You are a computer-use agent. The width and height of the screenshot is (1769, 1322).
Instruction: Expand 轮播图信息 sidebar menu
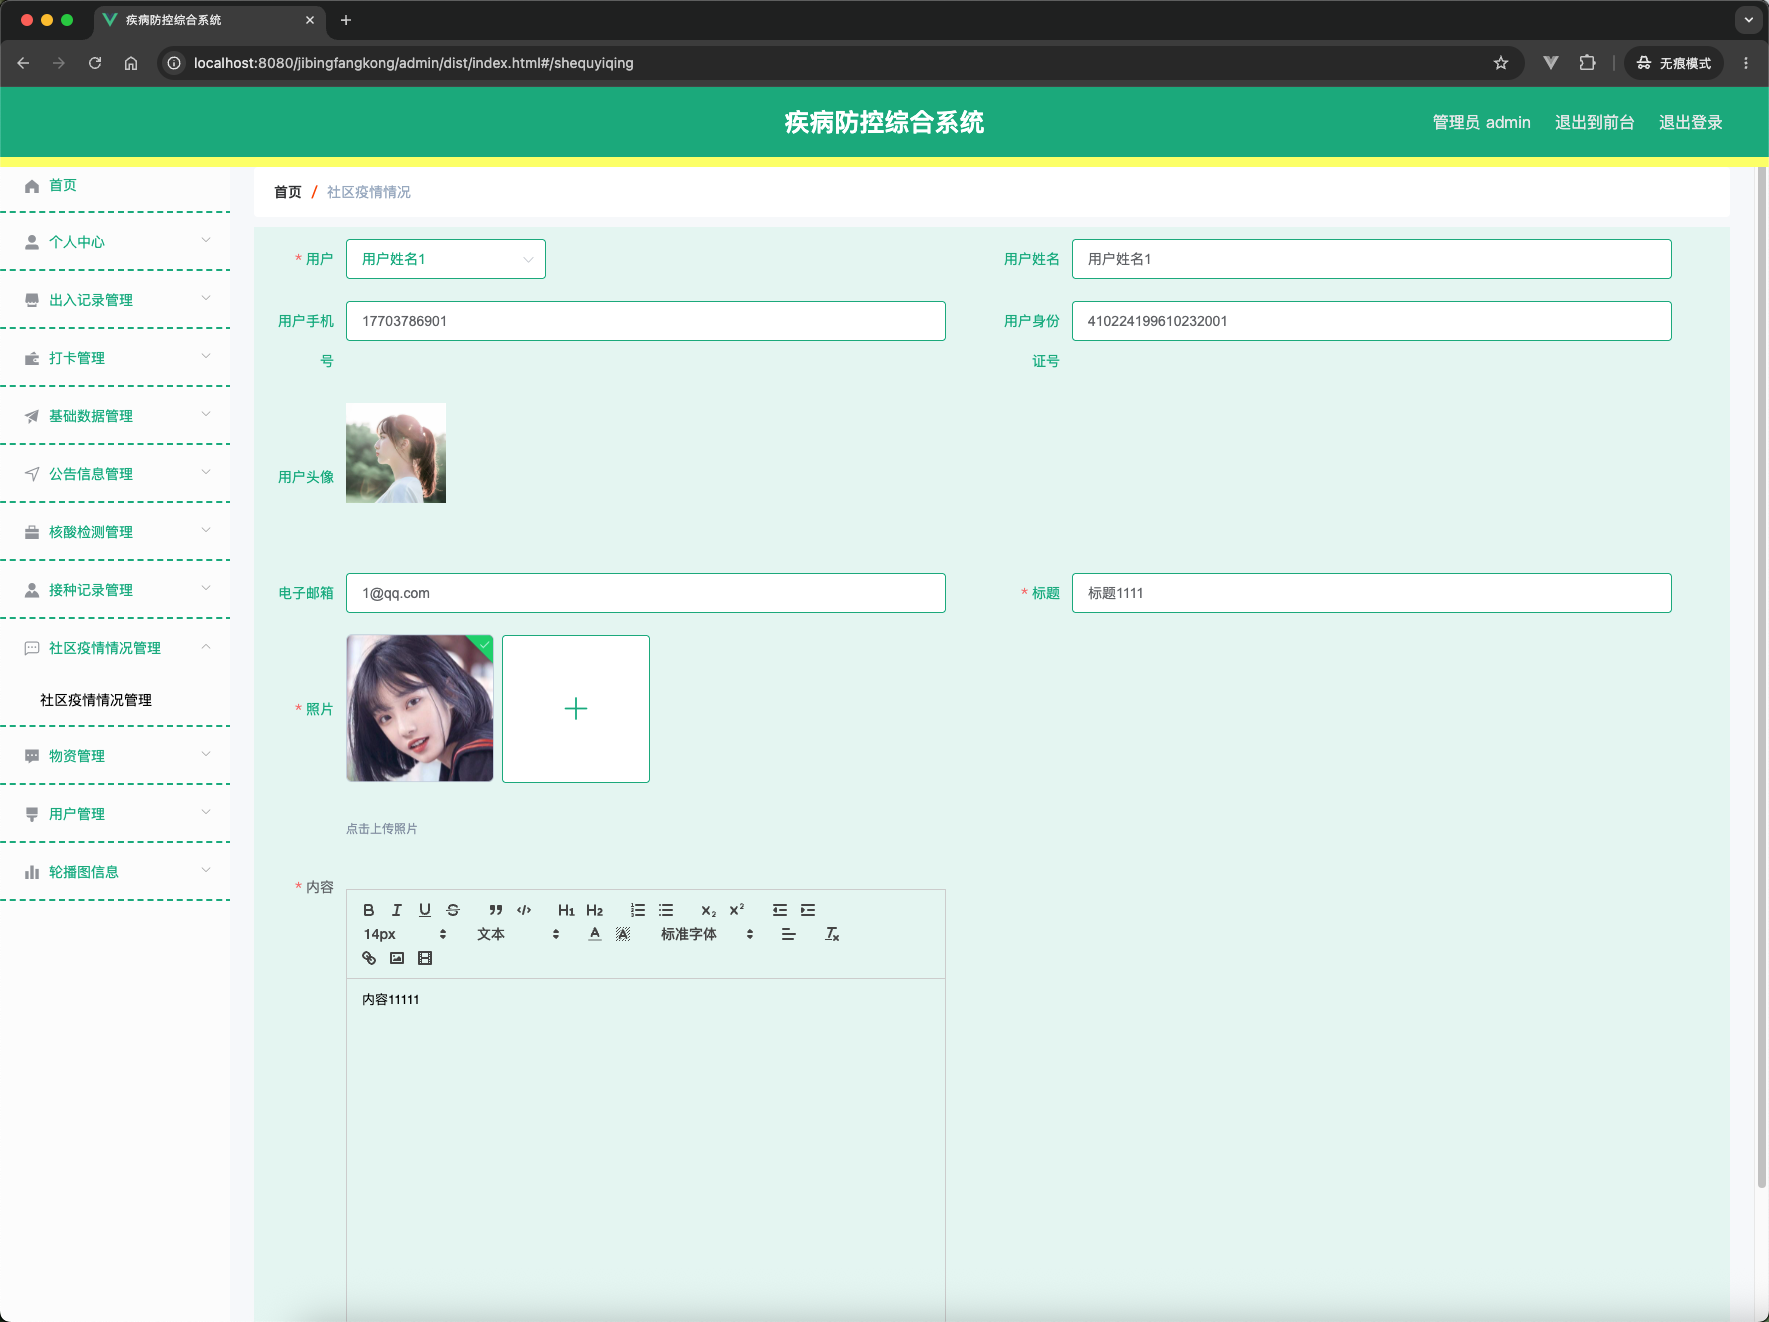coord(115,872)
